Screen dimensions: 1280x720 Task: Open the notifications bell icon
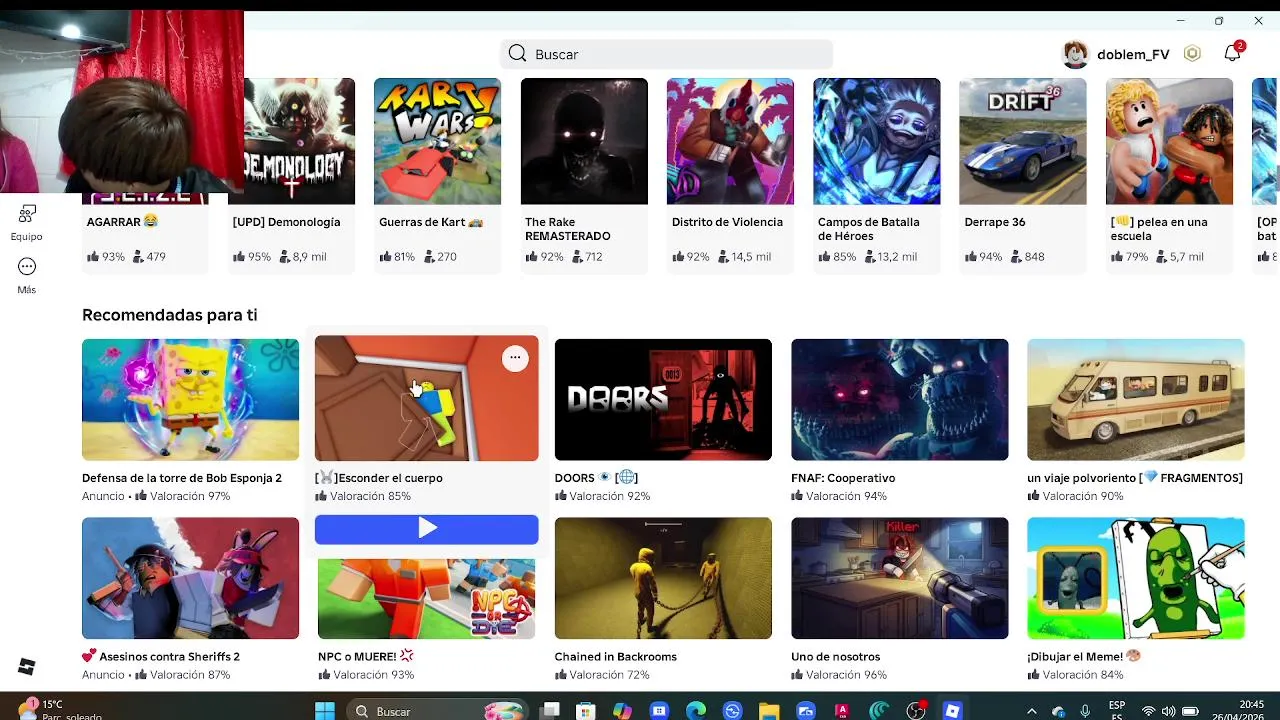1233,54
